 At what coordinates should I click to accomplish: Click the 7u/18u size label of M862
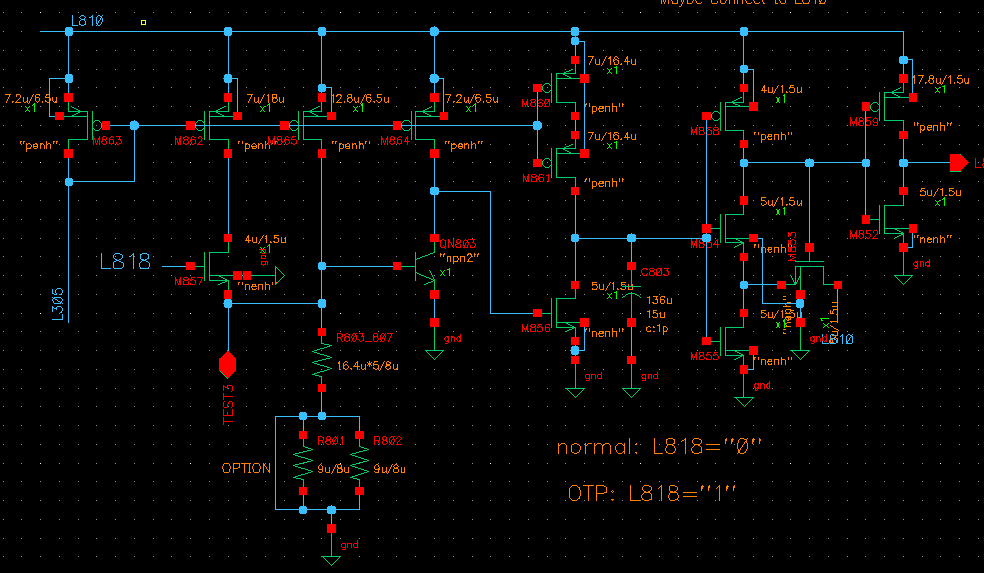[x=265, y=99]
